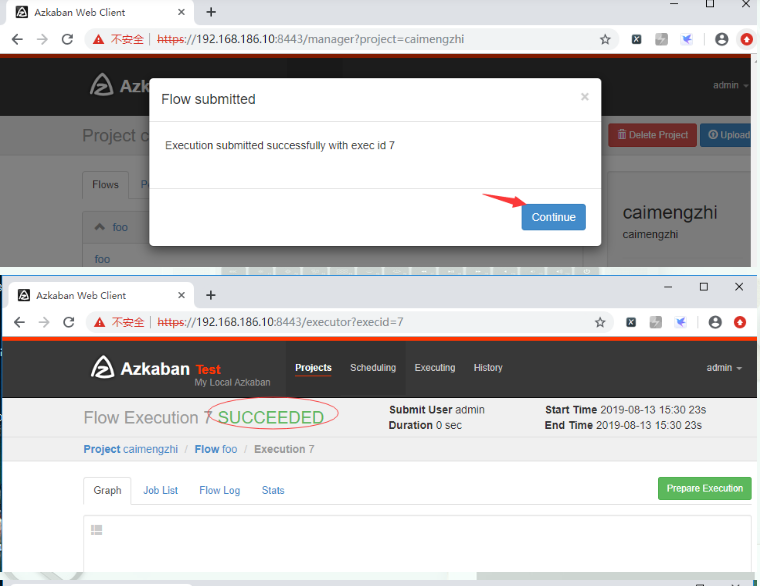Select Graph tab
760x586 pixels.
pyautogui.click(x=107, y=491)
